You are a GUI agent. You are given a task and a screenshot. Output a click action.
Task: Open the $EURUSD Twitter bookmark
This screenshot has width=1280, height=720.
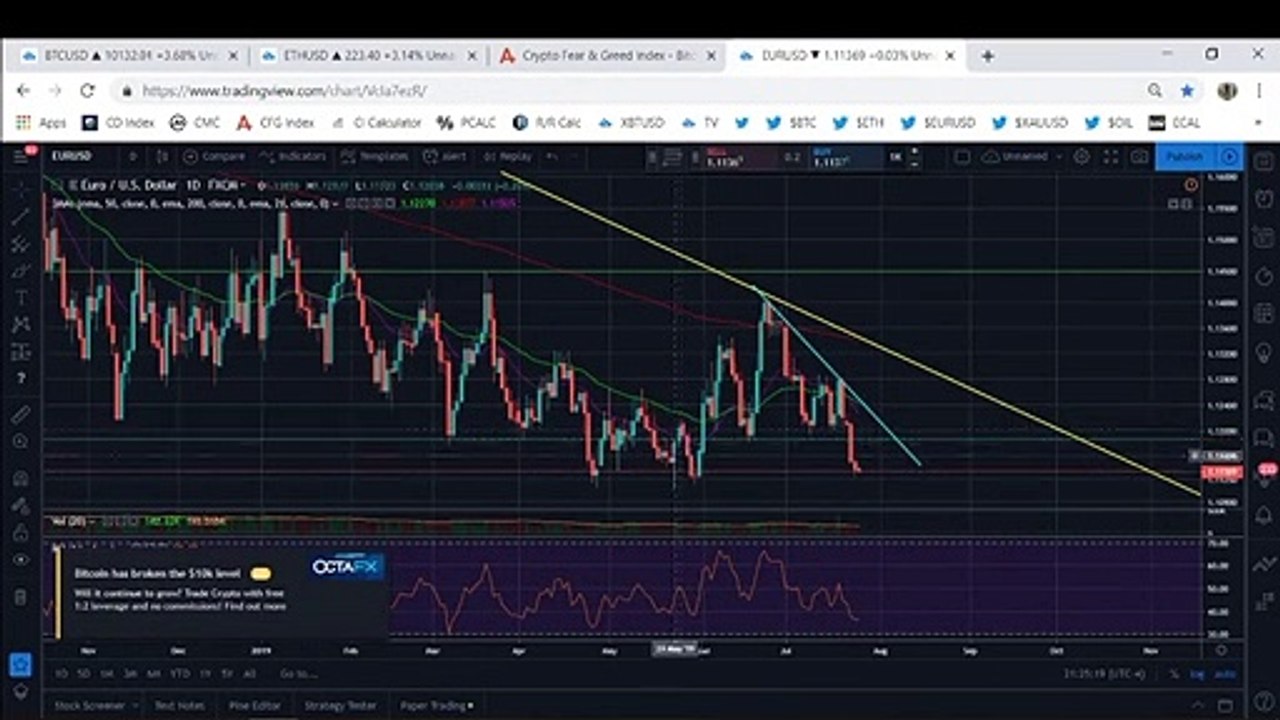pos(938,123)
